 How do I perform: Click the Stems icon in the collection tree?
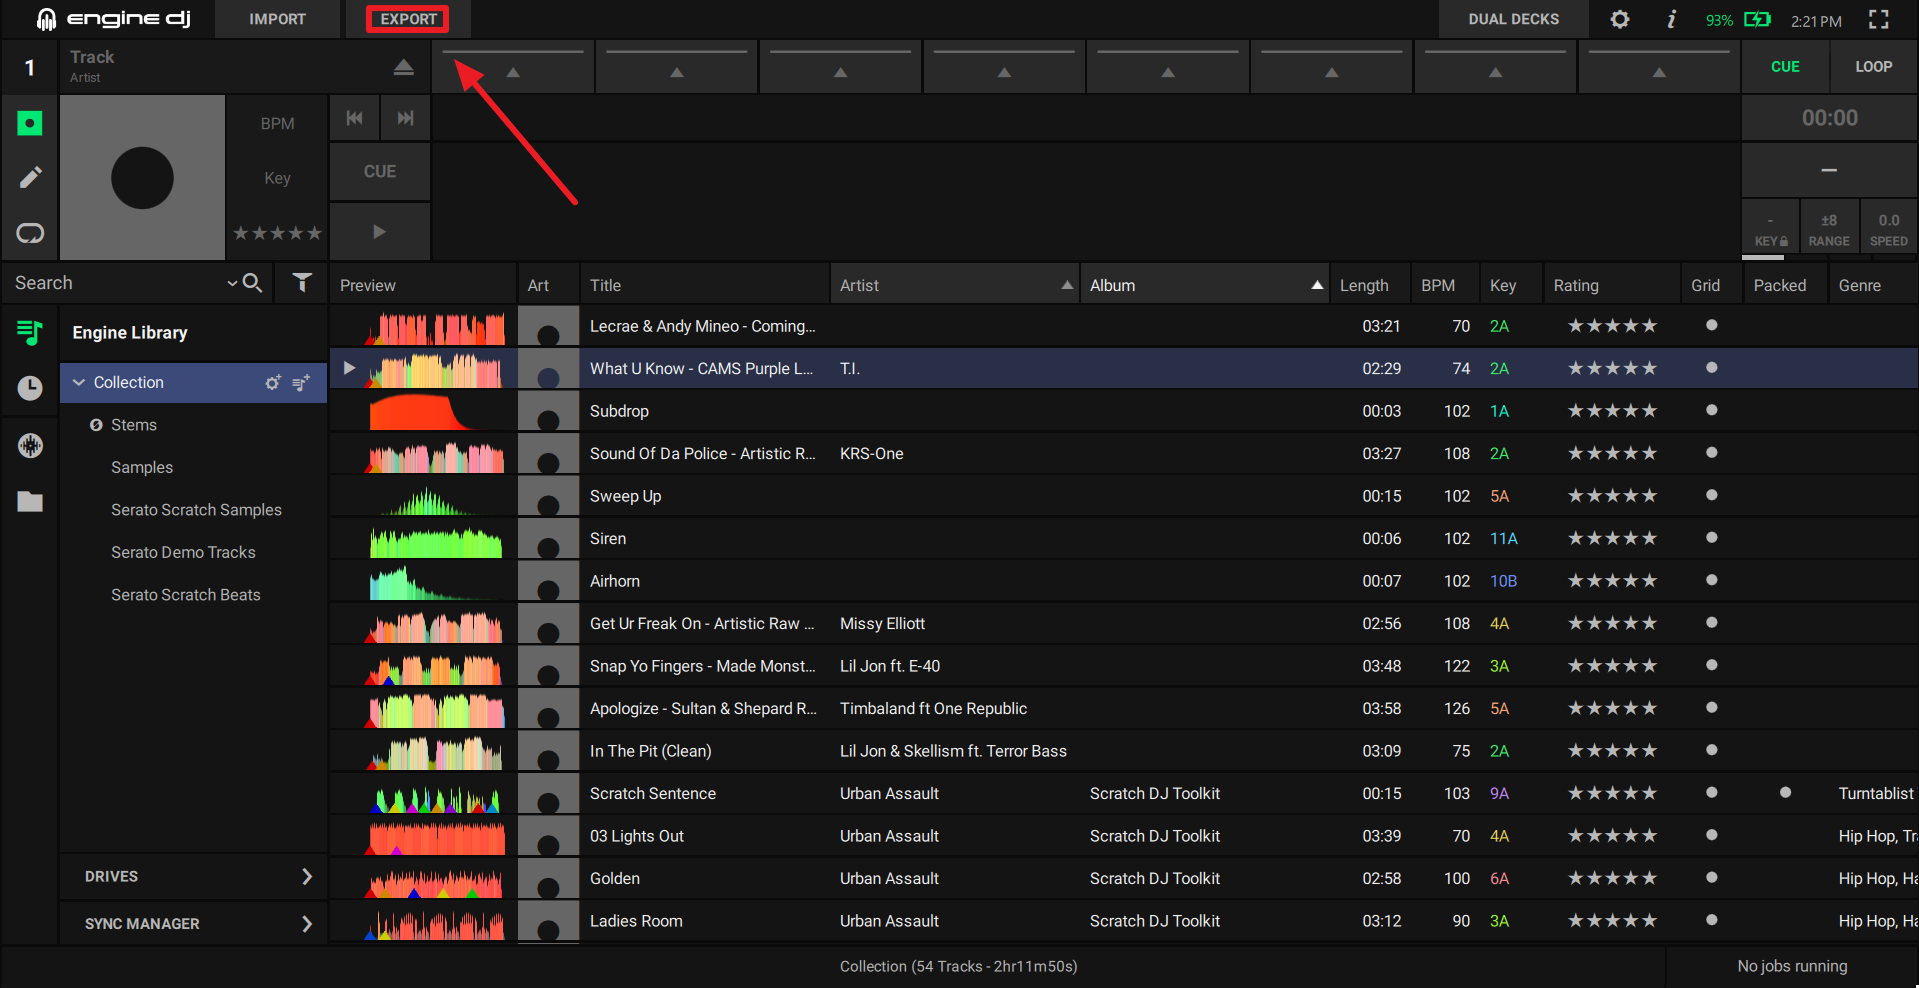point(96,425)
